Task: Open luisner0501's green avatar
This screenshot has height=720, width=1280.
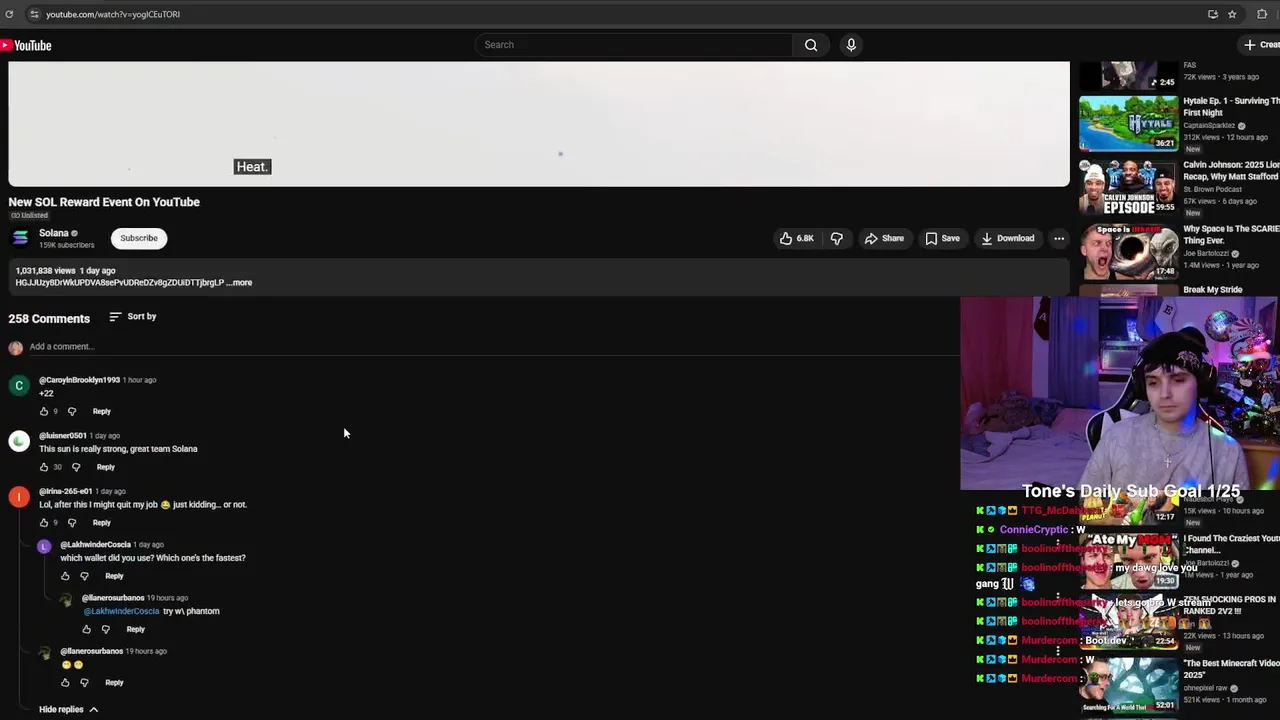Action: point(19,441)
